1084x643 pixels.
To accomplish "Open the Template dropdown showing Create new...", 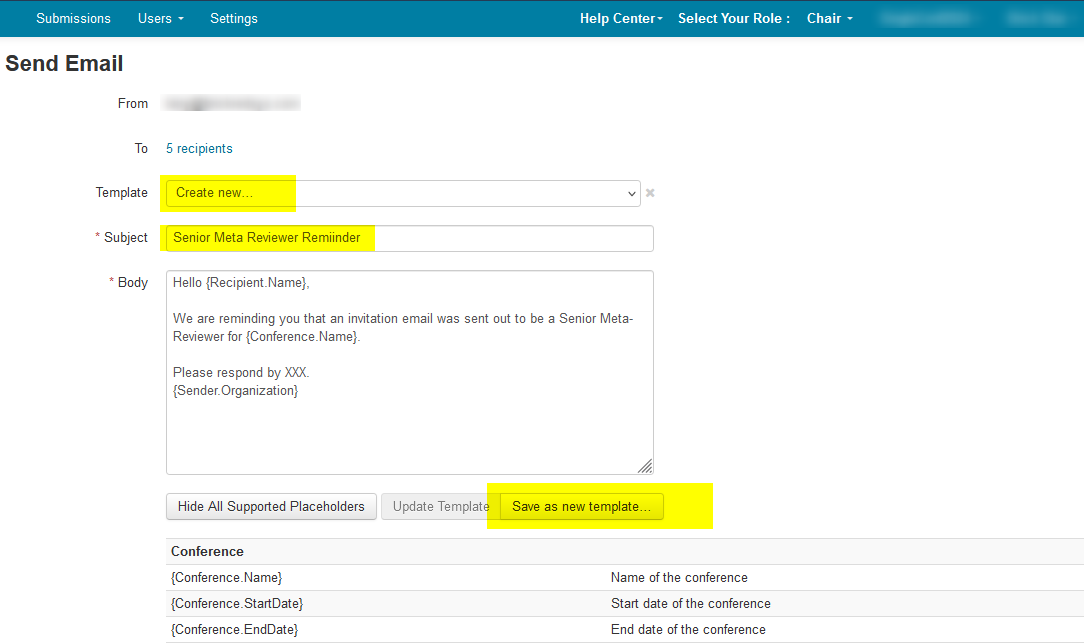I will [x=403, y=194].
